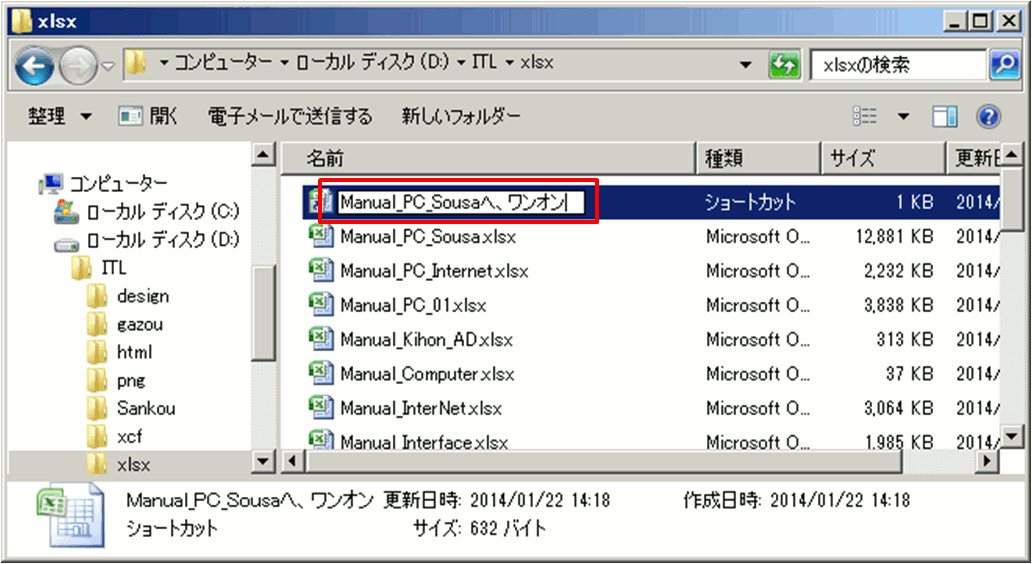Click the change view icon
The height and width of the screenshot is (564, 1032).
[865, 117]
